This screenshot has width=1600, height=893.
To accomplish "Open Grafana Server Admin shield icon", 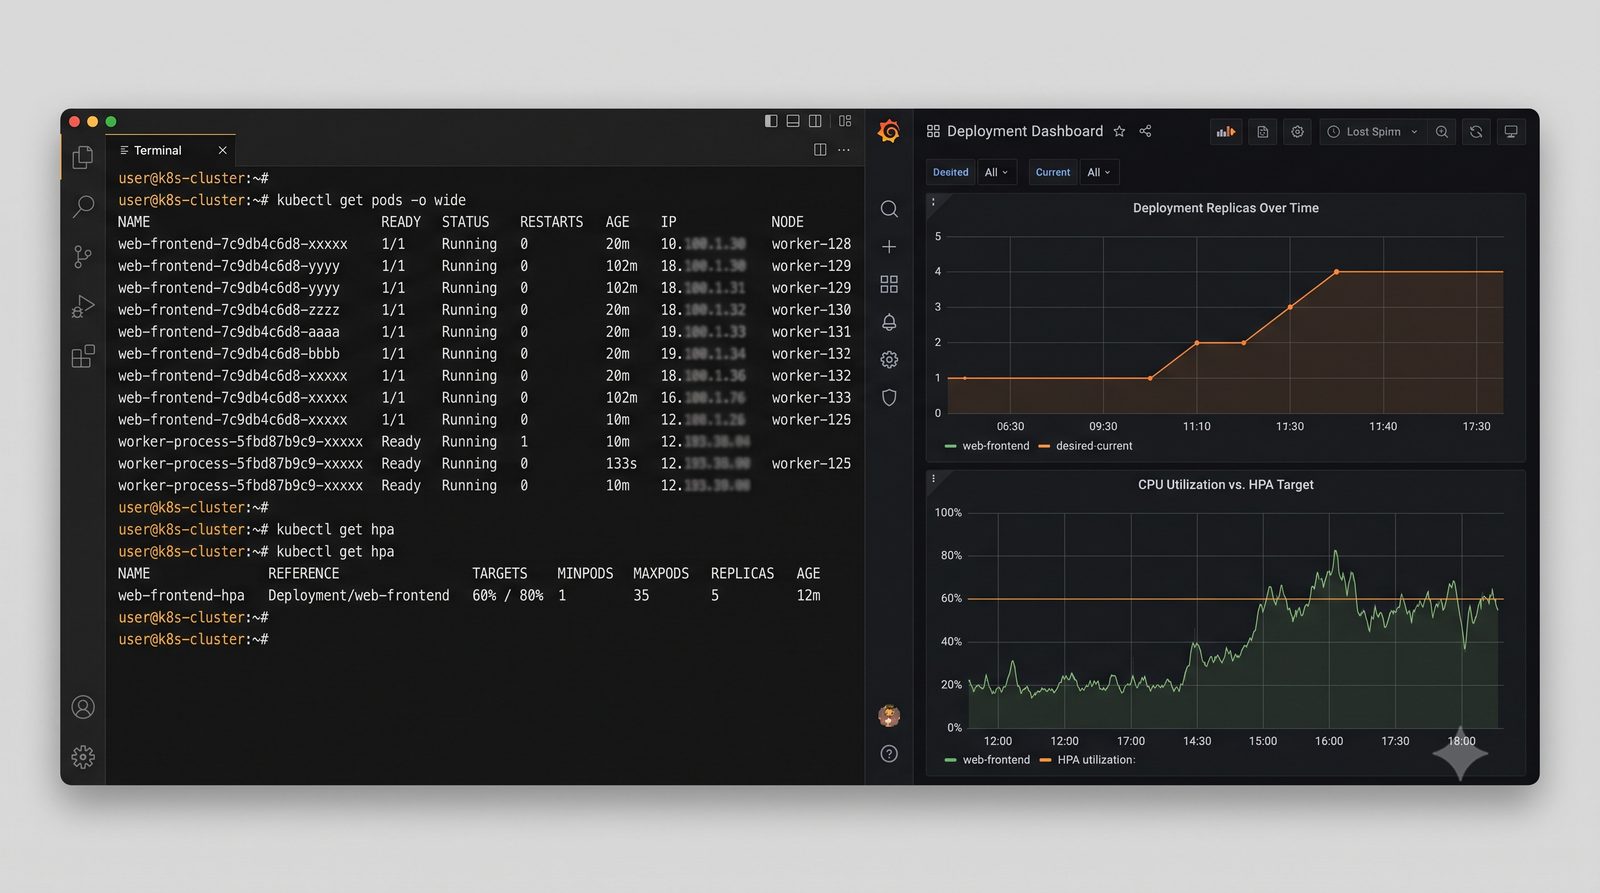I will [889, 397].
